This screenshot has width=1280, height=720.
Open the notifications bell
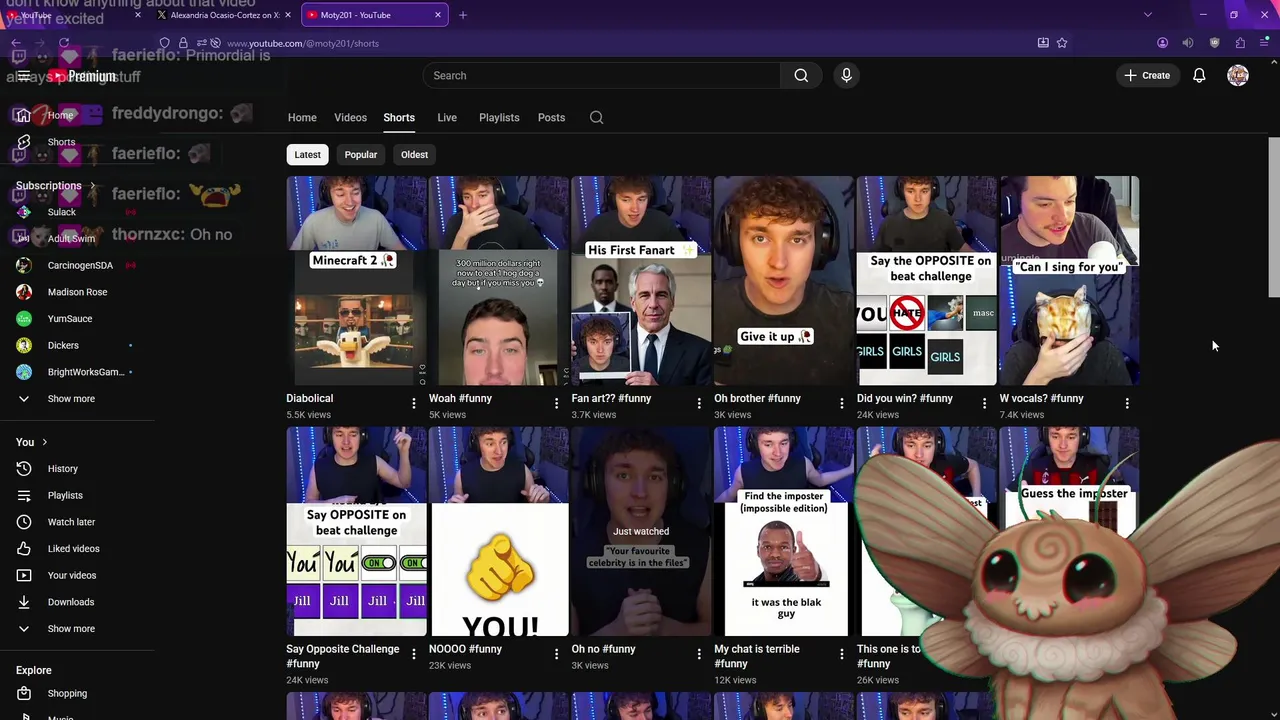(1199, 75)
